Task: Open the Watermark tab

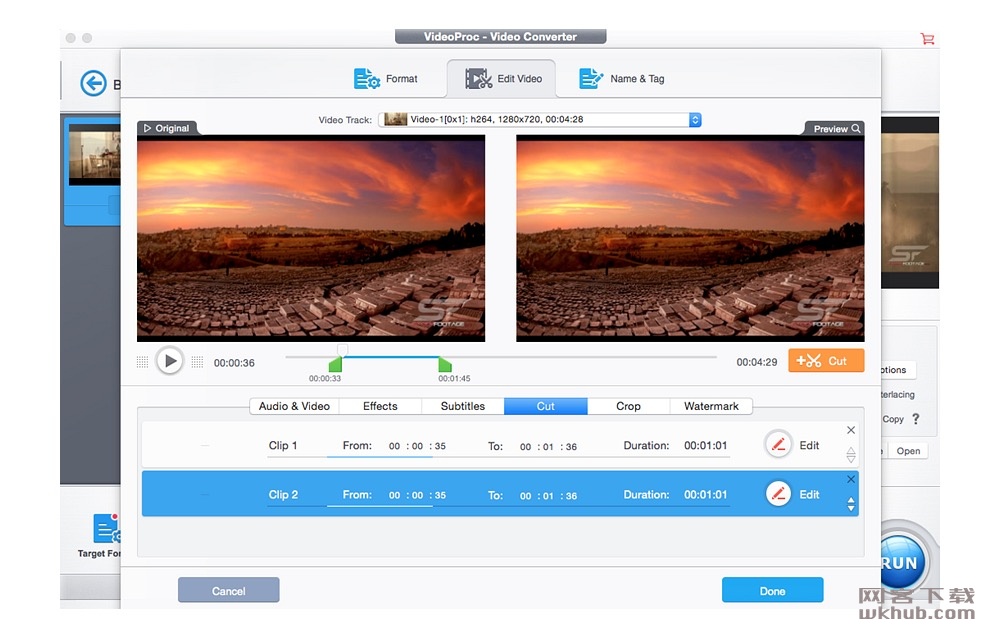Action: tap(711, 406)
